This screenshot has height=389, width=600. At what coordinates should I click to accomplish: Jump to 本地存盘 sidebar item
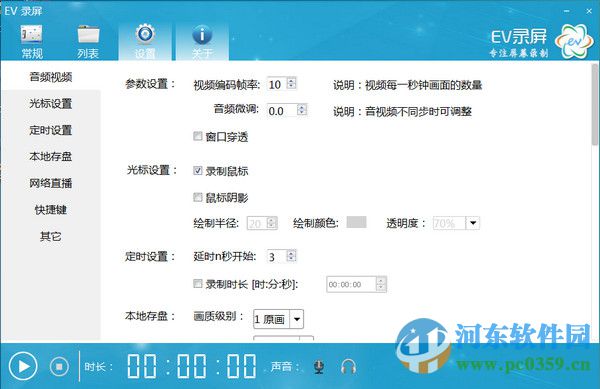[x=51, y=156]
